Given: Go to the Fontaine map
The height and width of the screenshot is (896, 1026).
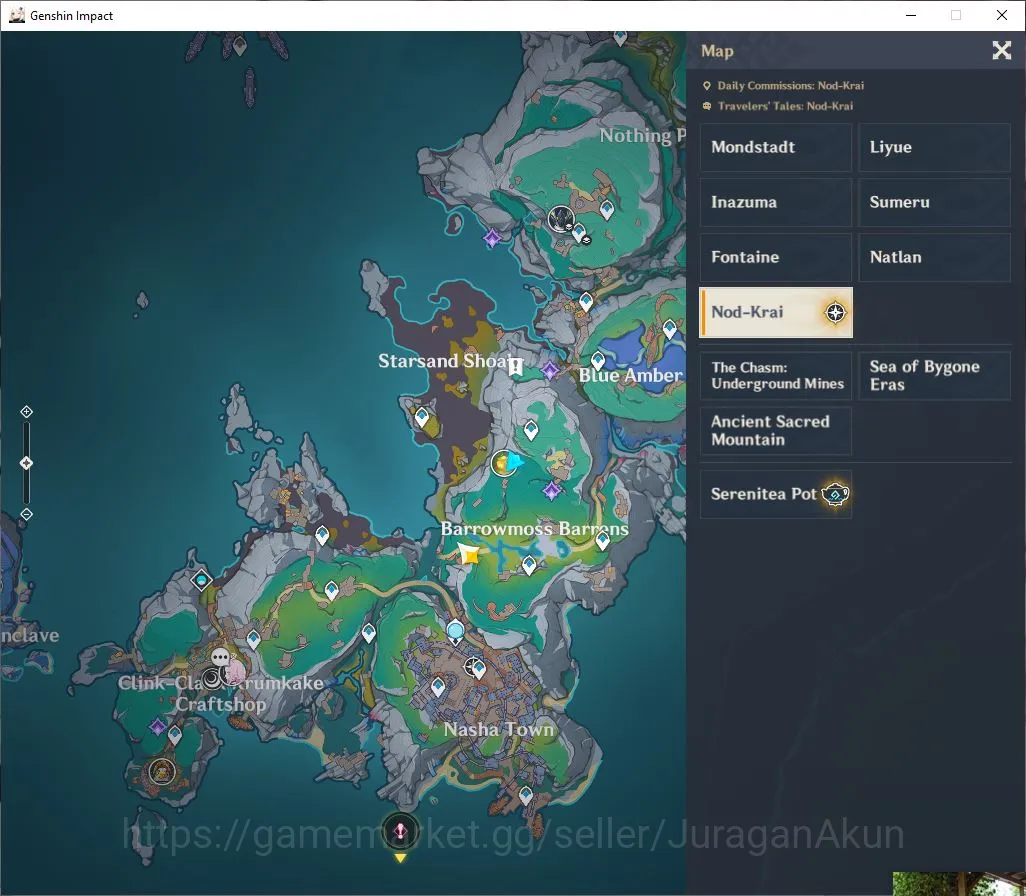Looking at the screenshot, I should [775, 257].
